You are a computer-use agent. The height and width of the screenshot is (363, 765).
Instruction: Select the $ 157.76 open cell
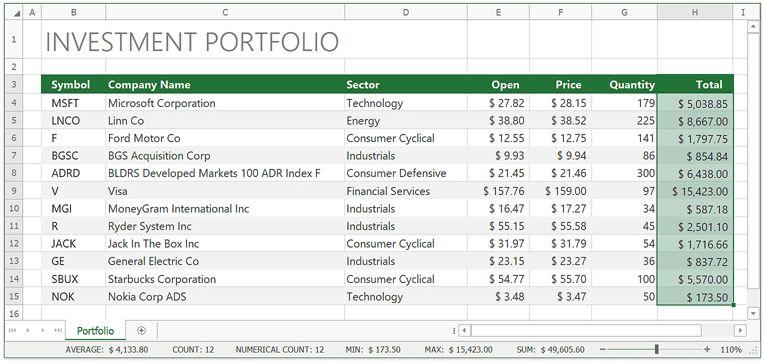(498, 191)
